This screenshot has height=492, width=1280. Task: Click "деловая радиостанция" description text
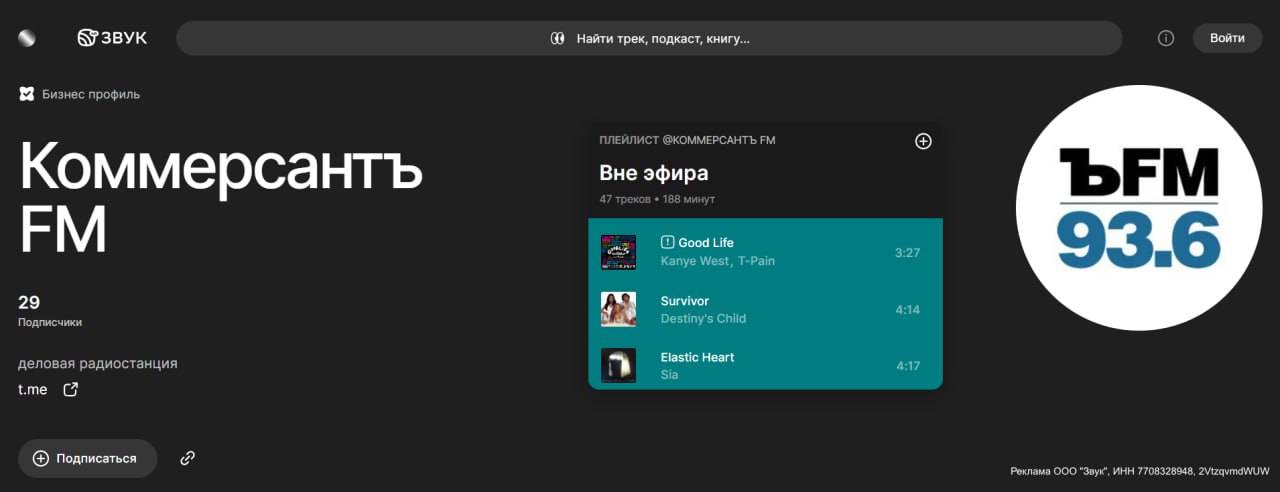[x=98, y=363]
